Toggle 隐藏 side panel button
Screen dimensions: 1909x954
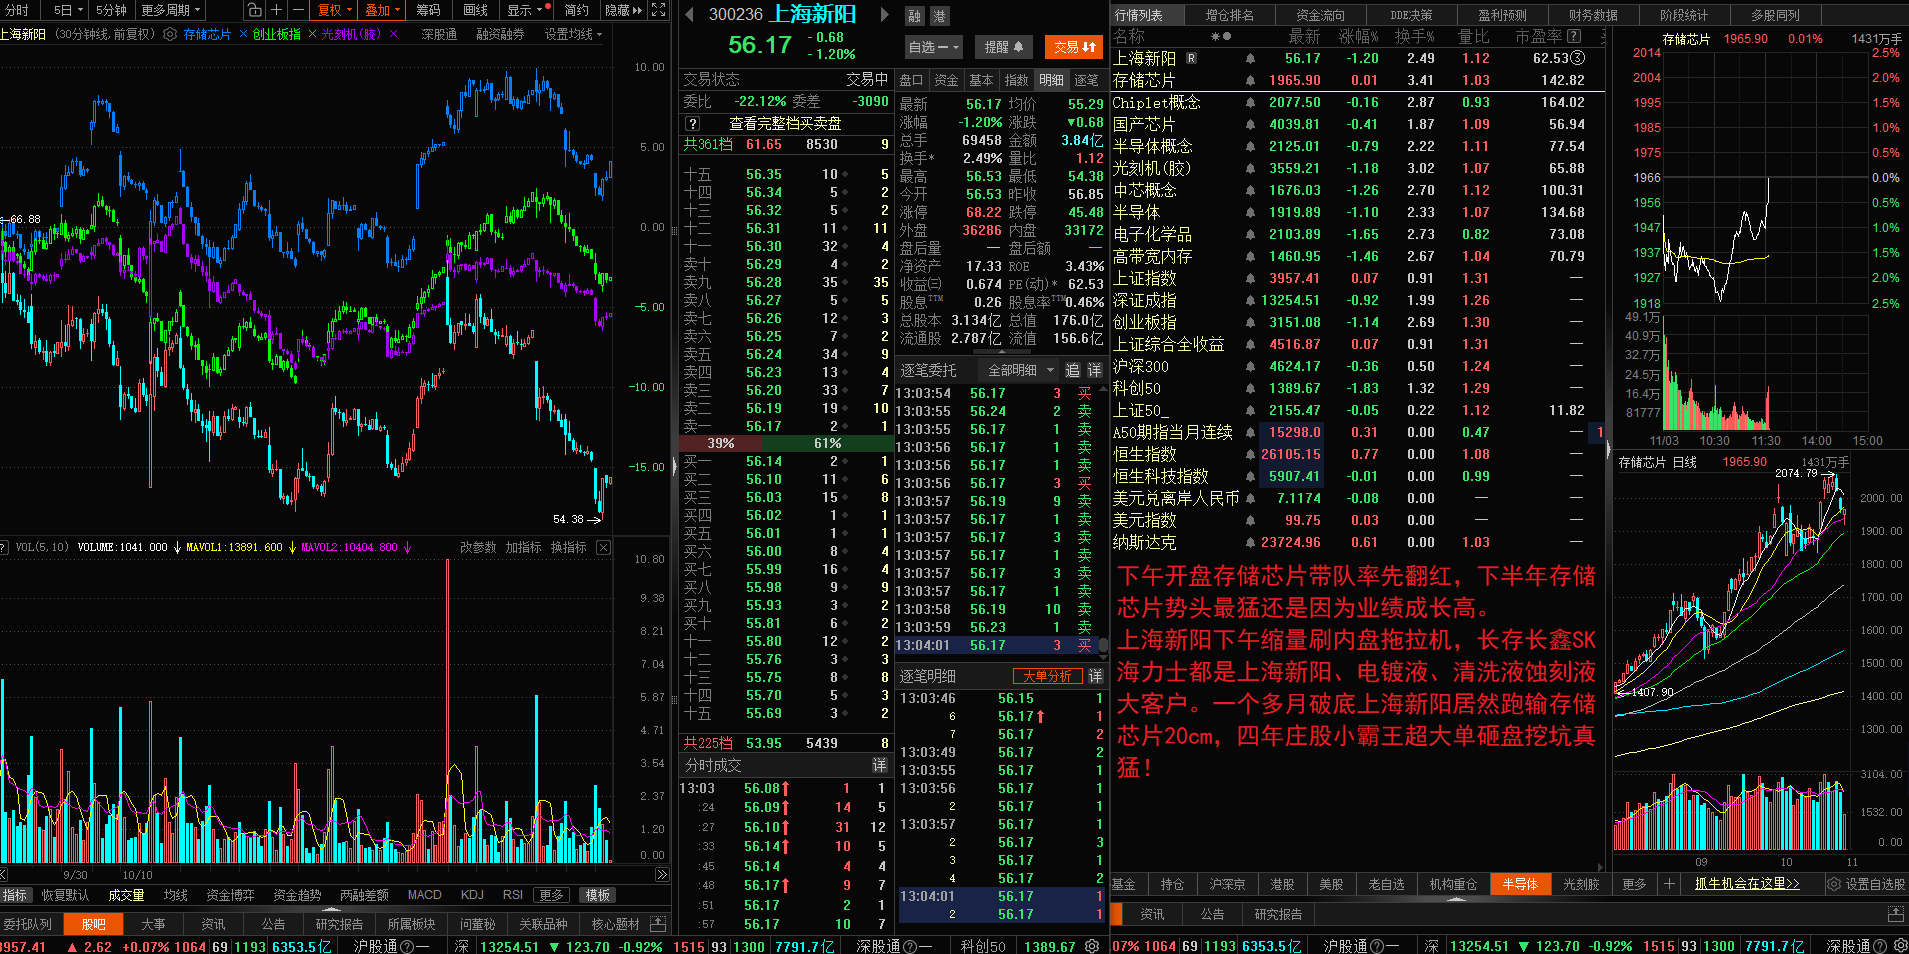[624, 10]
